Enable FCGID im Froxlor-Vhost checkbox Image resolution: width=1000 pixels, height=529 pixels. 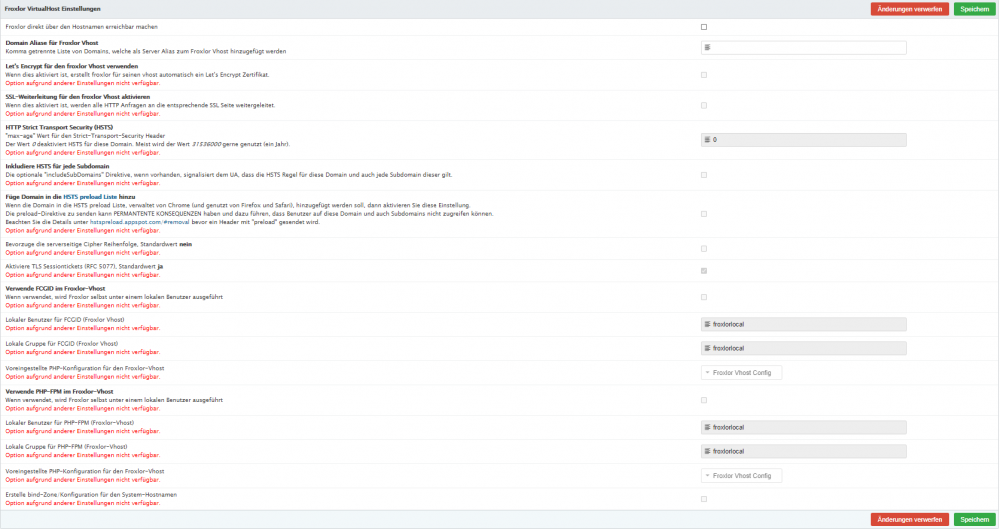pyautogui.click(x=704, y=297)
